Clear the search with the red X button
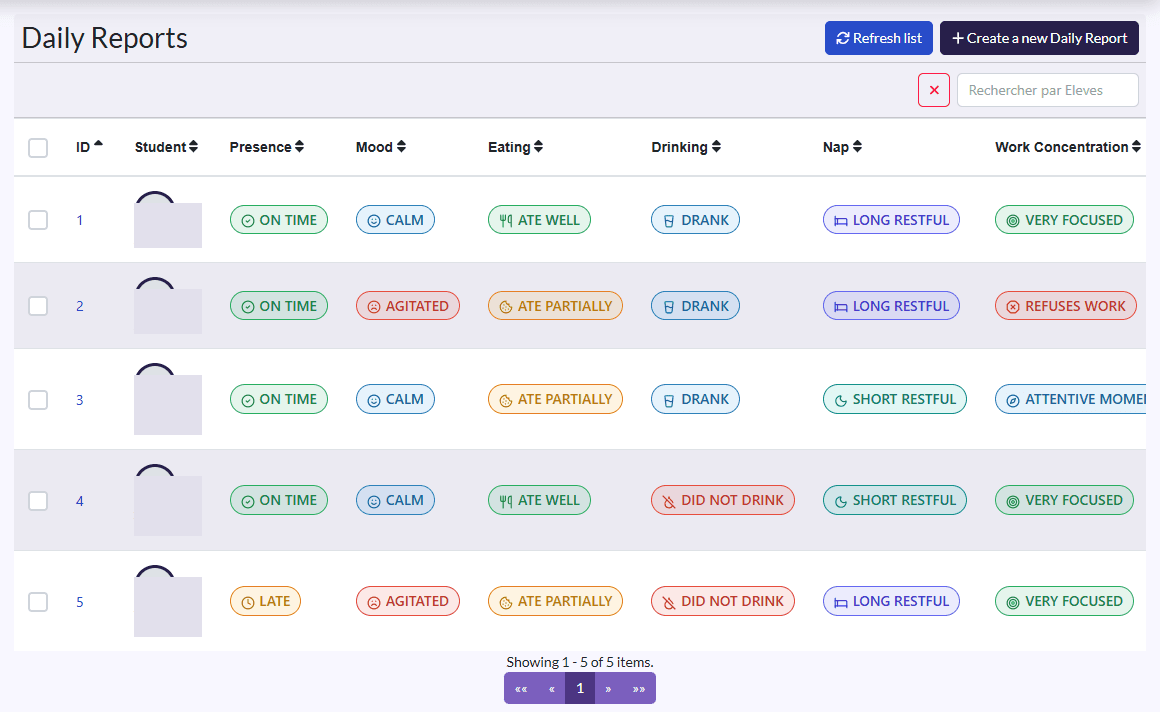Screen dimensions: 1160x712 point(934,90)
